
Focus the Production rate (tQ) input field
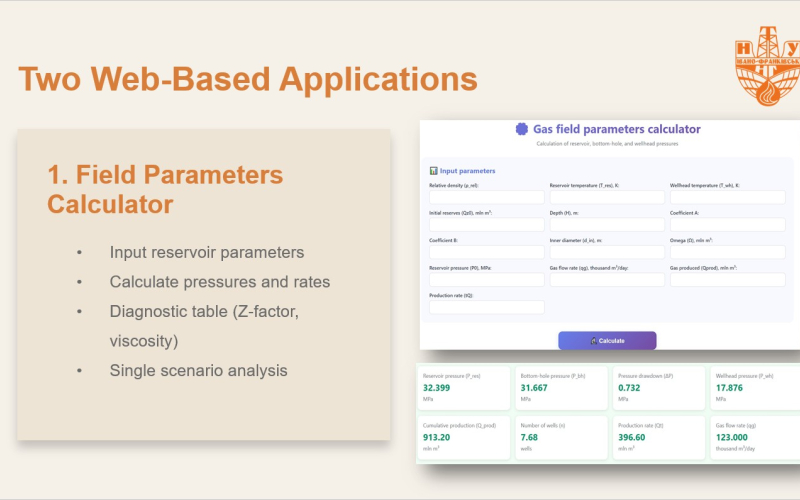pyautogui.click(x=486, y=307)
